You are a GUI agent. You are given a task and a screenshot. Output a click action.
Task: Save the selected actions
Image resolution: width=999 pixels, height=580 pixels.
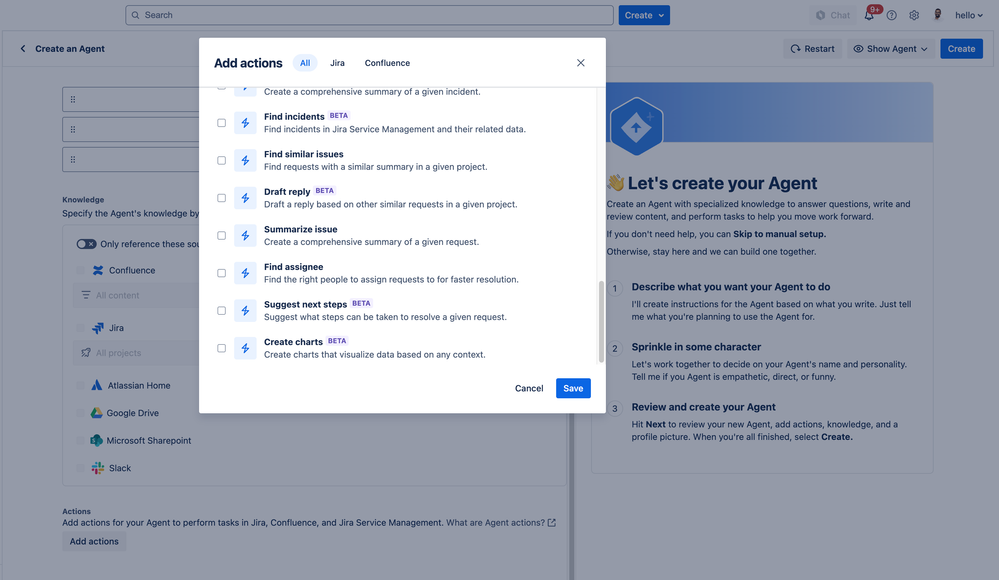point(573,388)
